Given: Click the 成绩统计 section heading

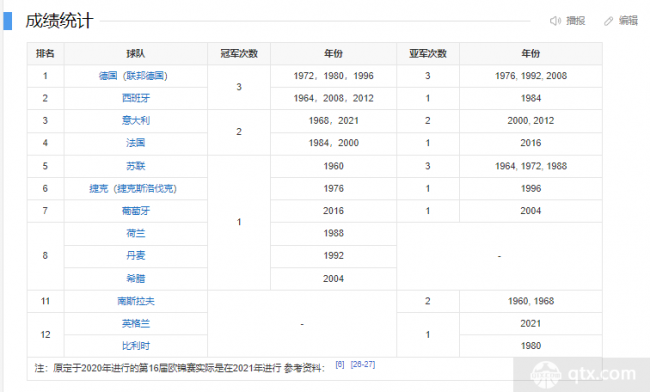Looking at the screenshot, I should click(59, 21).
